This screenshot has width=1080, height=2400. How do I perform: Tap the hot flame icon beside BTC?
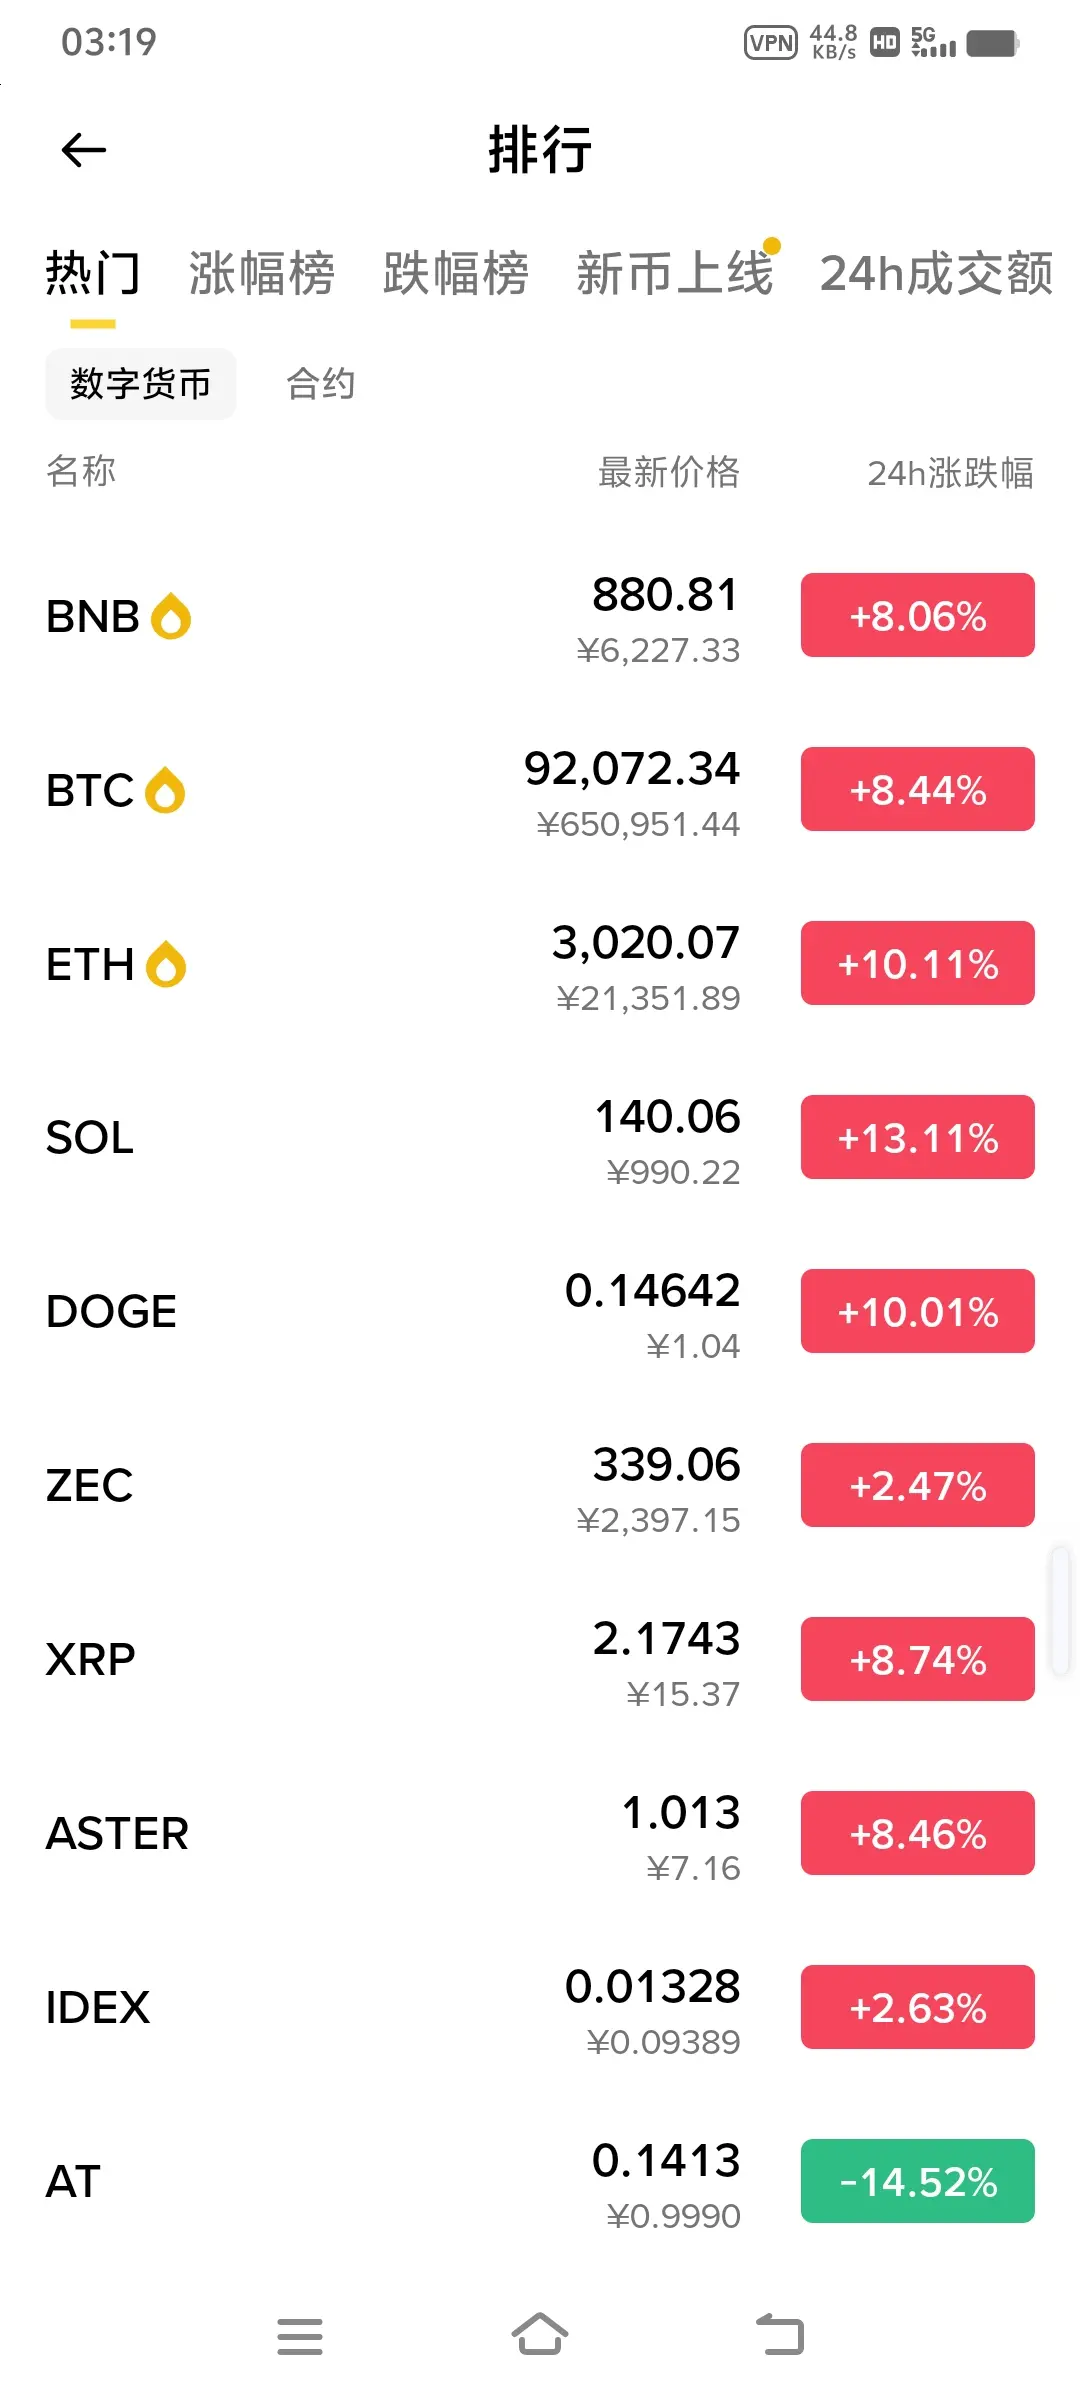point(165,790)
